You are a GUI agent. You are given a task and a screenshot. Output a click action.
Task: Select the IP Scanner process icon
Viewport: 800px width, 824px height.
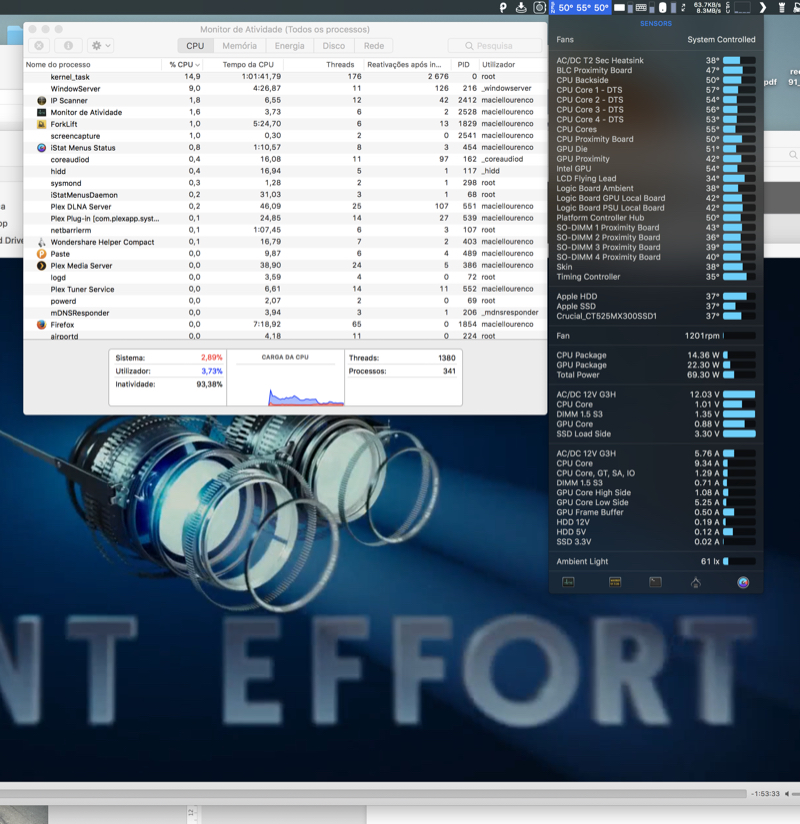[42, 100]
